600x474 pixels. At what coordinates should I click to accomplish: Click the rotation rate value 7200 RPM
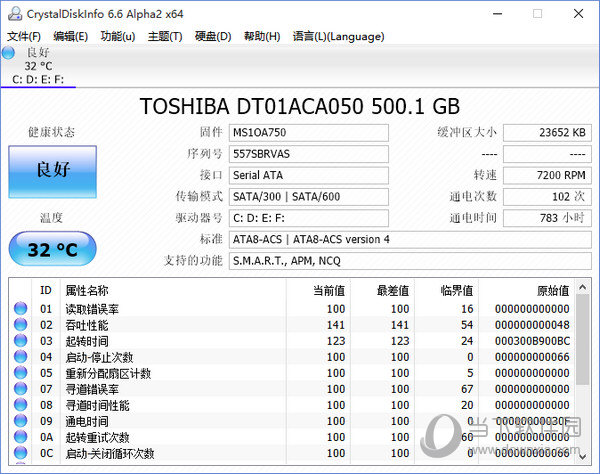(547, 176)
